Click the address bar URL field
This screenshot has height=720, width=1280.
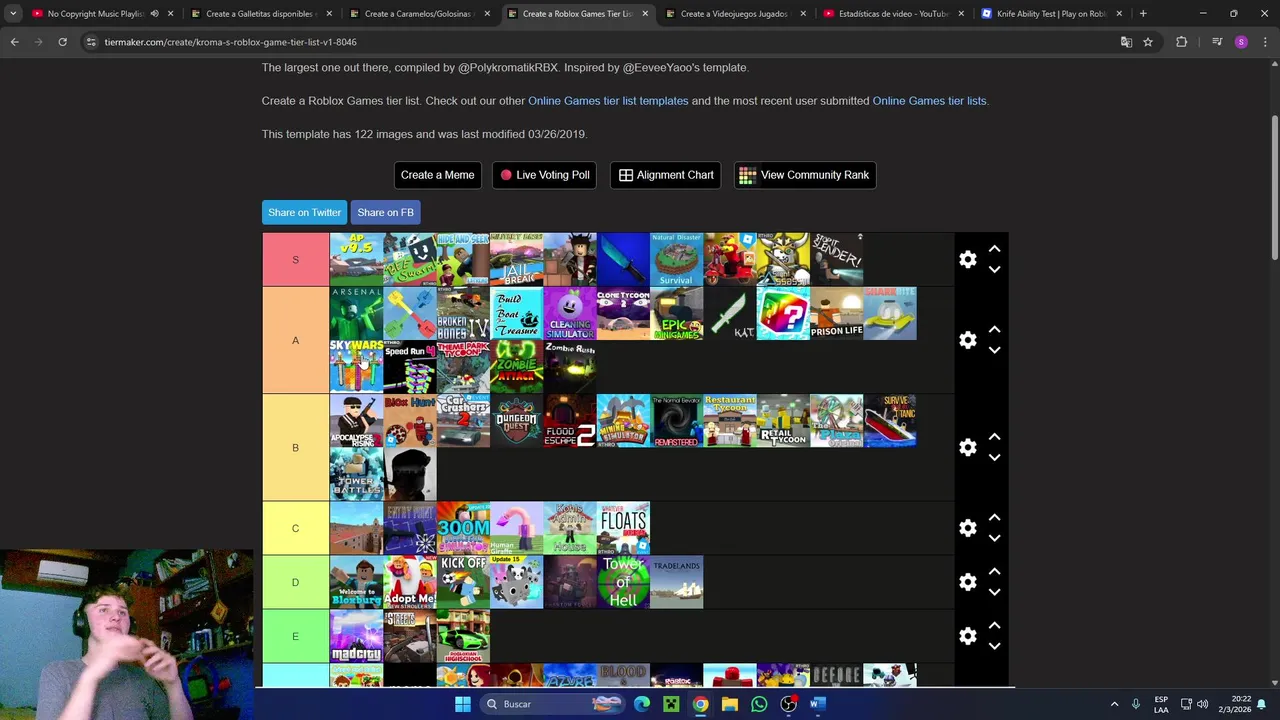point(600,42)
